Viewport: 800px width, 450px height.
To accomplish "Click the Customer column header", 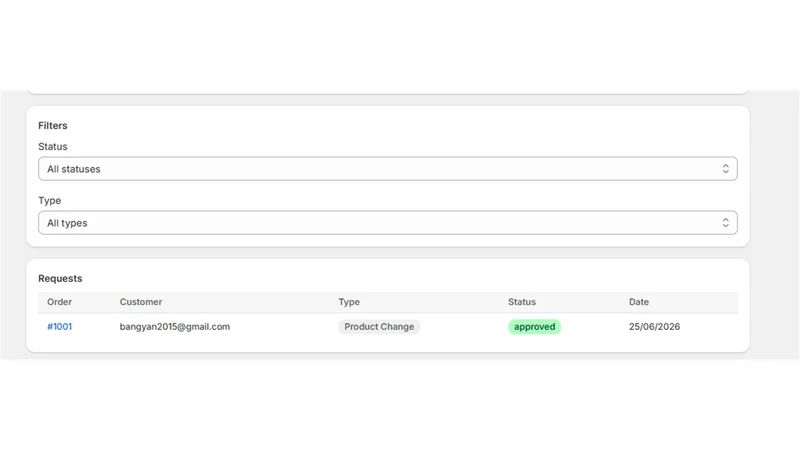I will [141, 302].
